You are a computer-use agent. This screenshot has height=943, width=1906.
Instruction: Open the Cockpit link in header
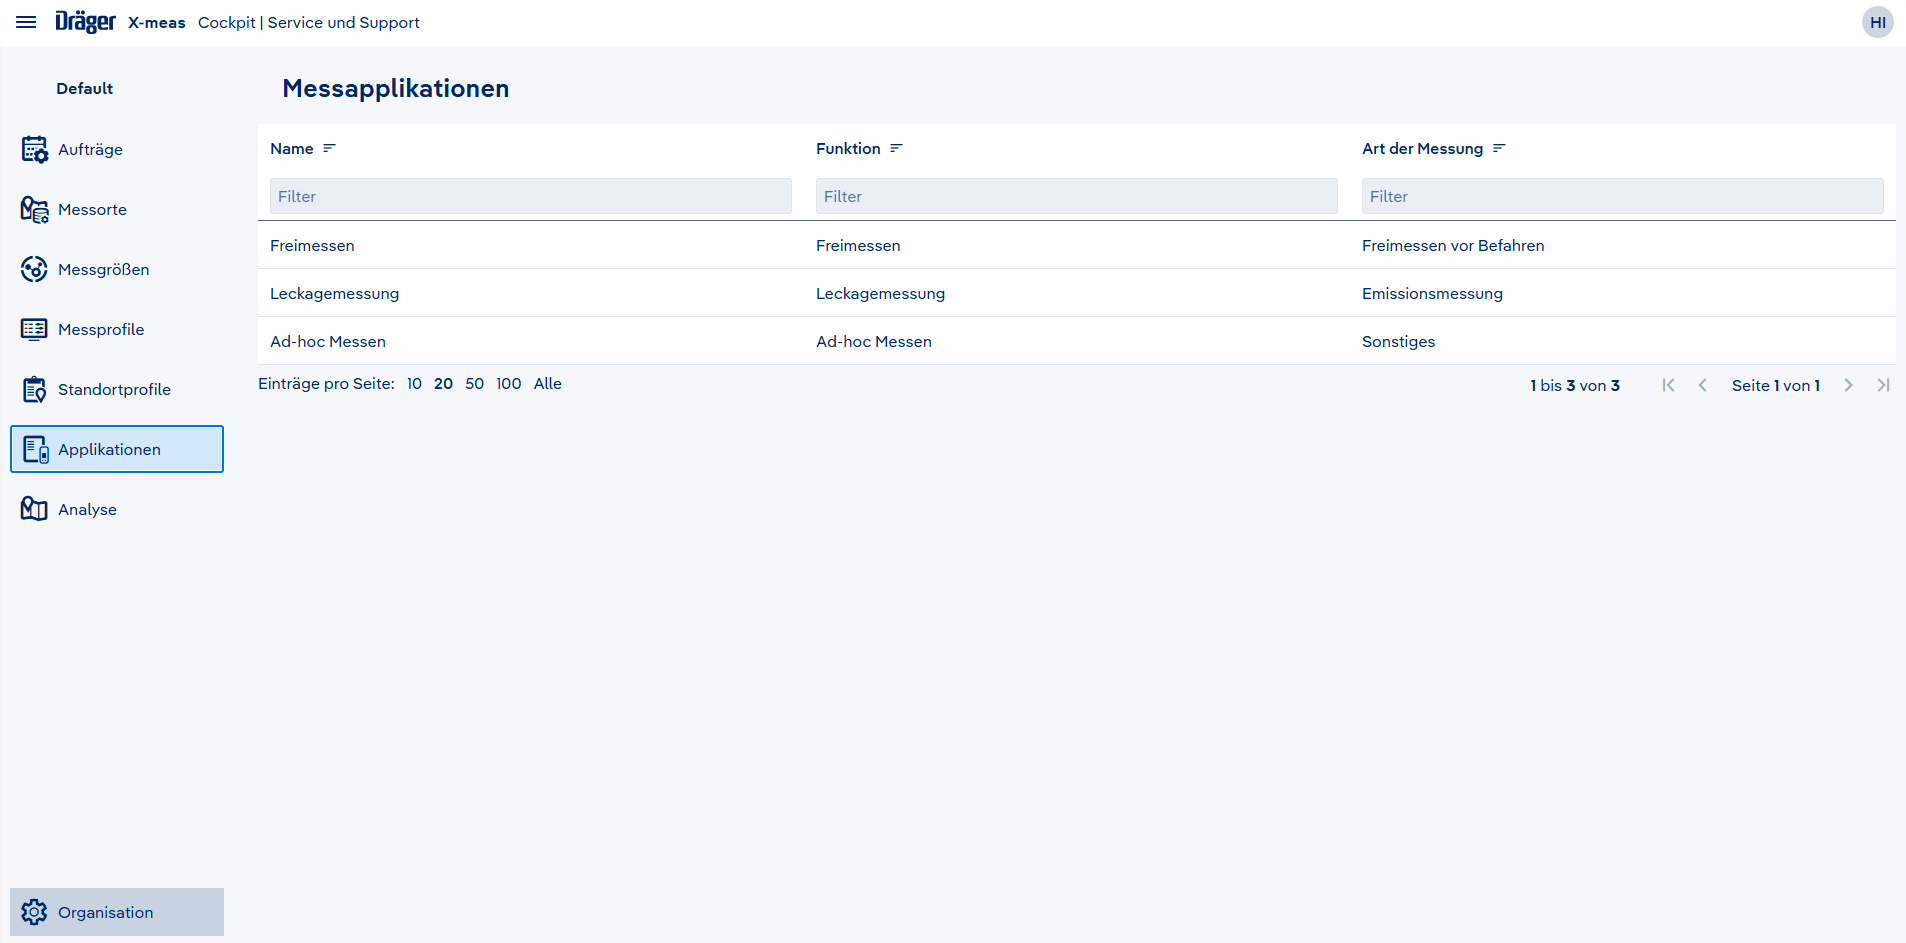coord(226,22)
